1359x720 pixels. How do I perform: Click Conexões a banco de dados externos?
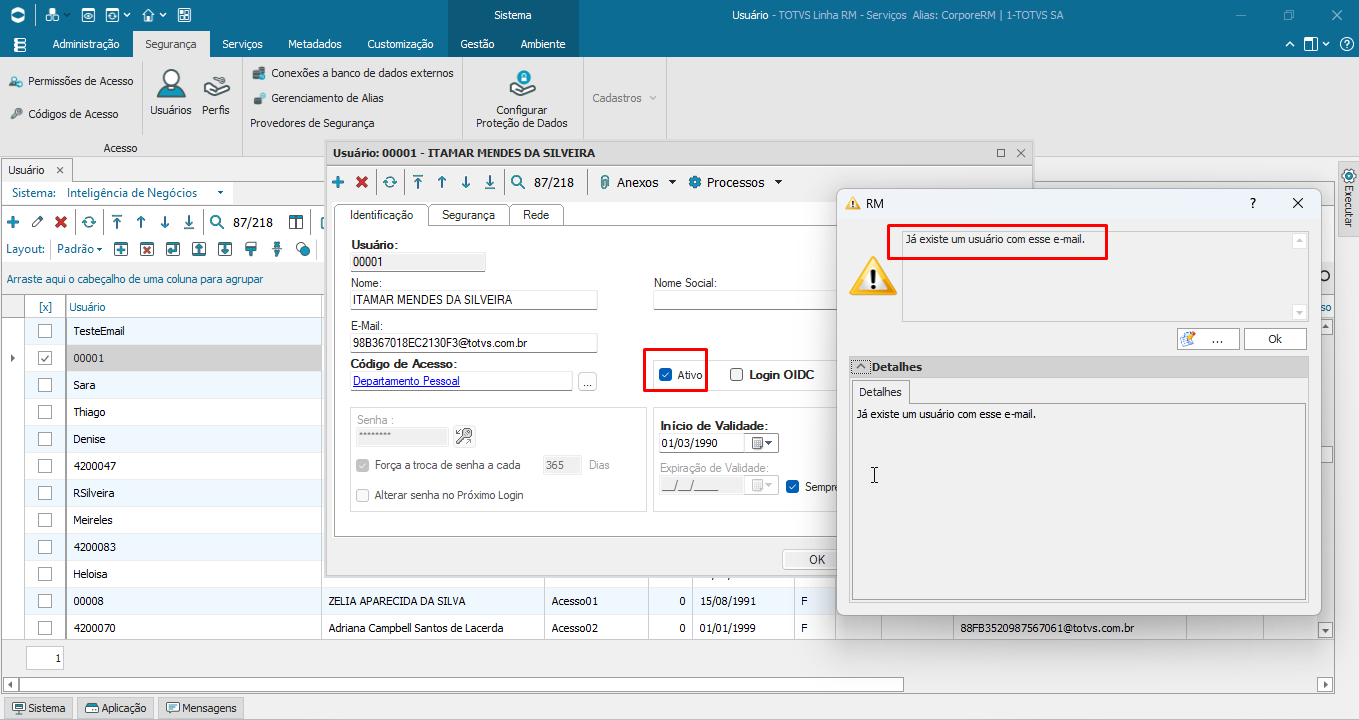pos(352,73)
